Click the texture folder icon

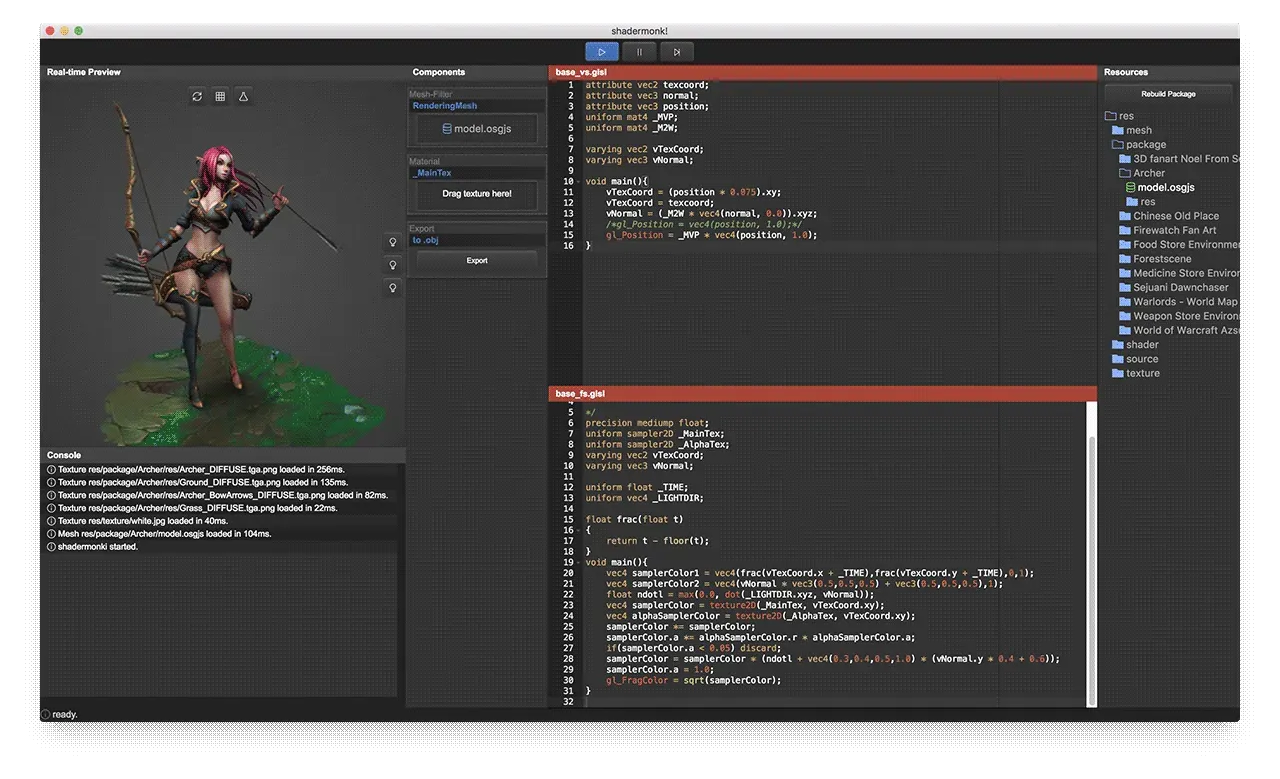pos(1118,373)
